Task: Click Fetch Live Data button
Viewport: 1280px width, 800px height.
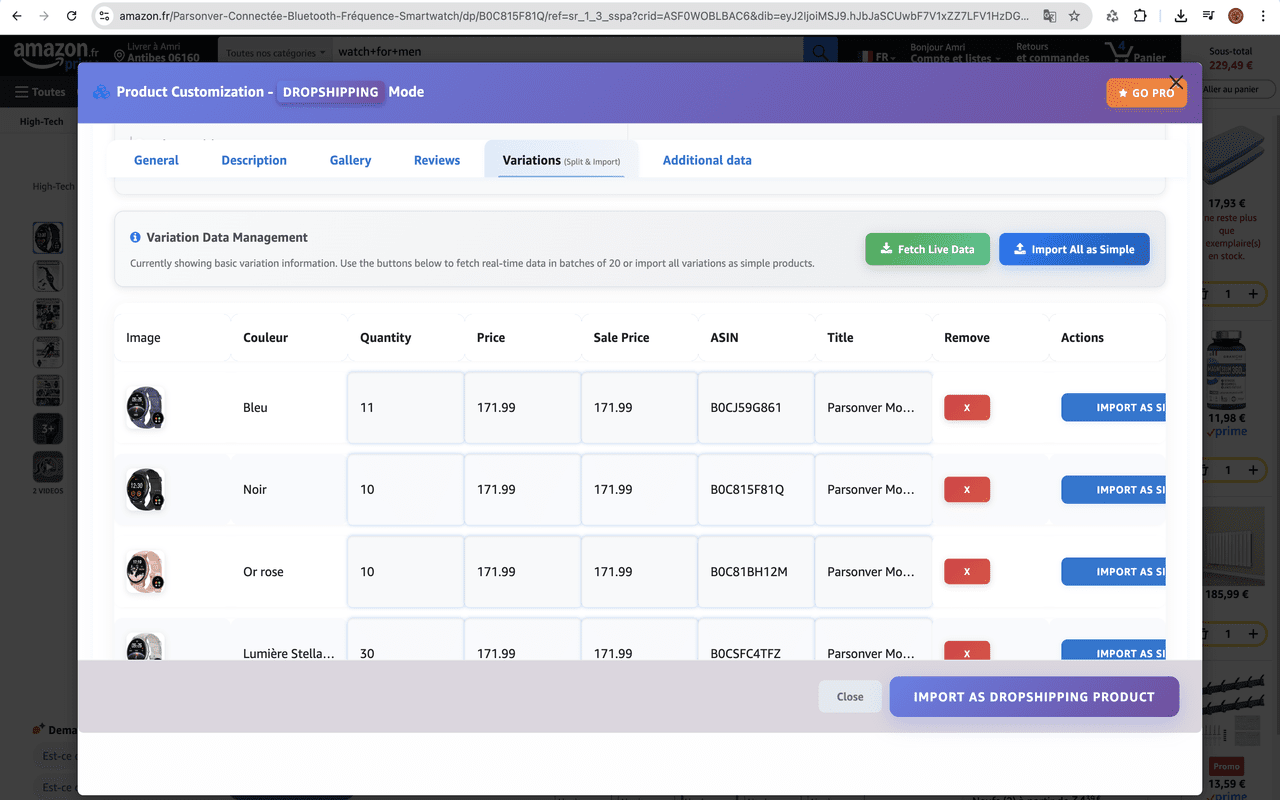Action: coord(927,249)
